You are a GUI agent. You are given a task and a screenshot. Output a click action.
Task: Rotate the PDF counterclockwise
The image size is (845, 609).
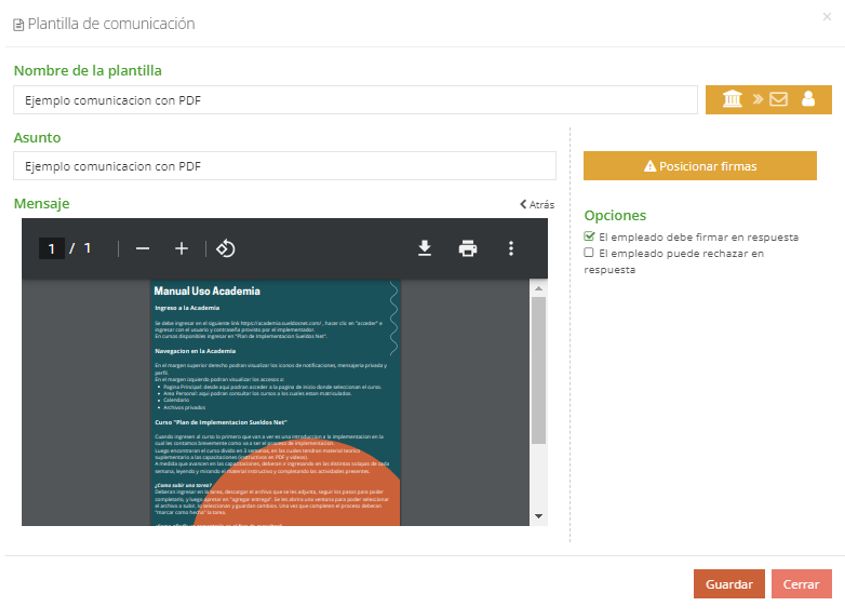[225, 248]
